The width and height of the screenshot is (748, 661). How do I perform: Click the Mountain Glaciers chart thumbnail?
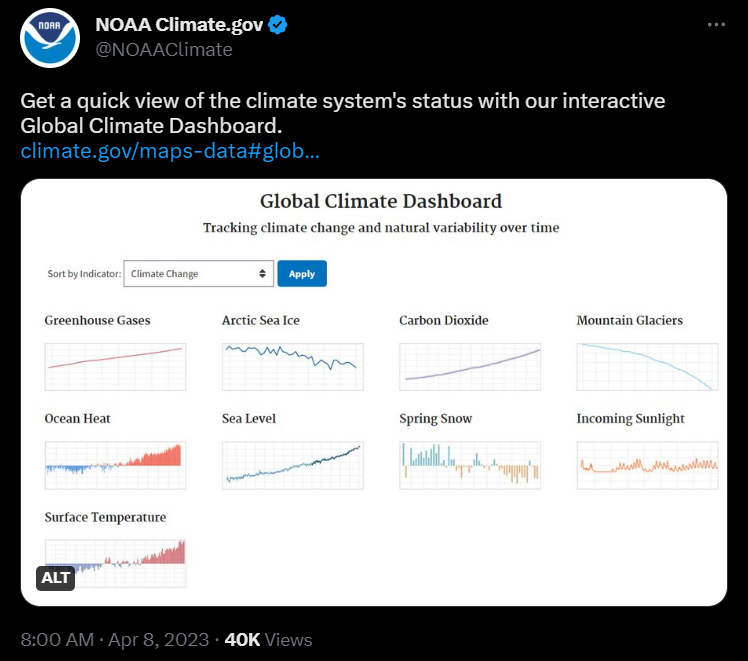click(x=647, y=367)
